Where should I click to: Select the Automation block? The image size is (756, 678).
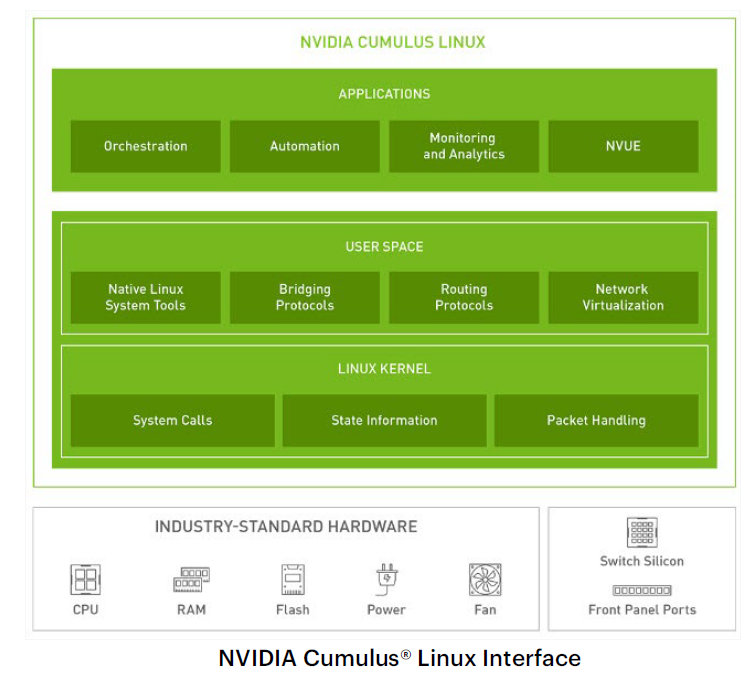(x=304, y=146)
